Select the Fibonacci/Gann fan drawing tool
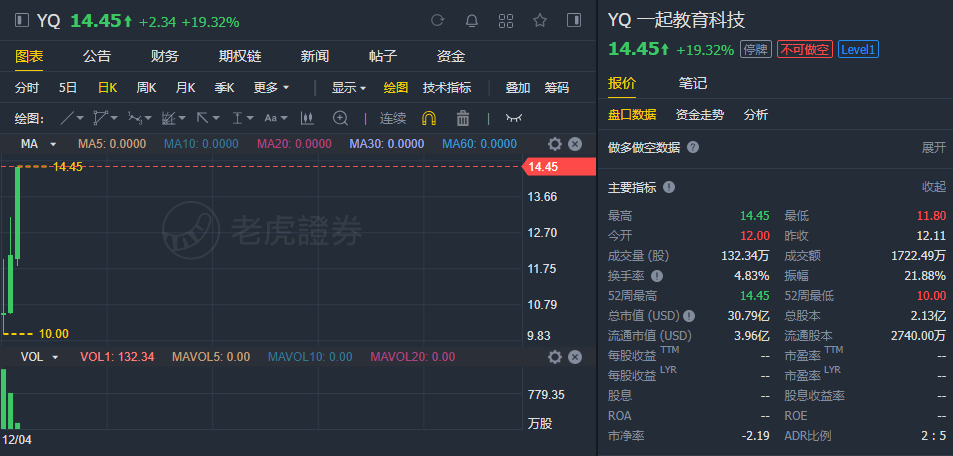The image size is (953, 456). coord(169,118)
